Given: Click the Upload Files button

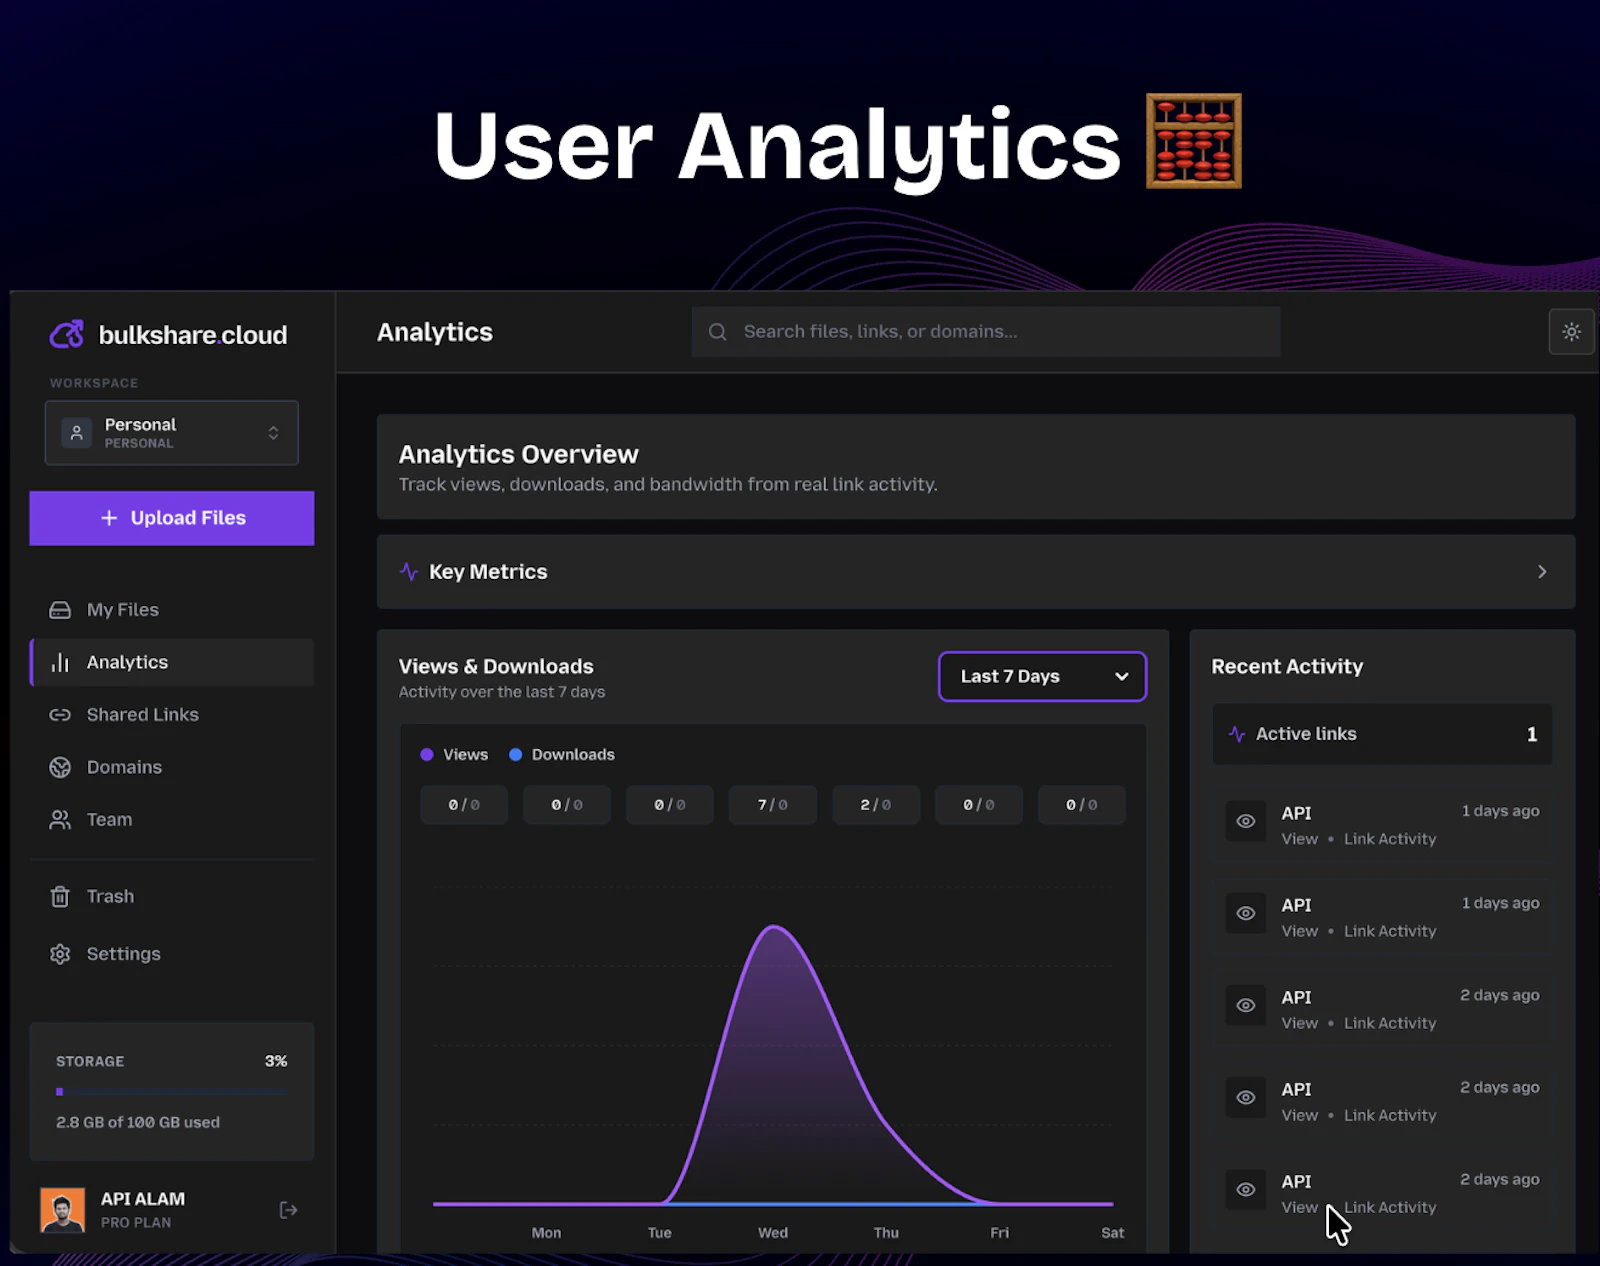Looking at the screenshot, I should click(171, 518).
